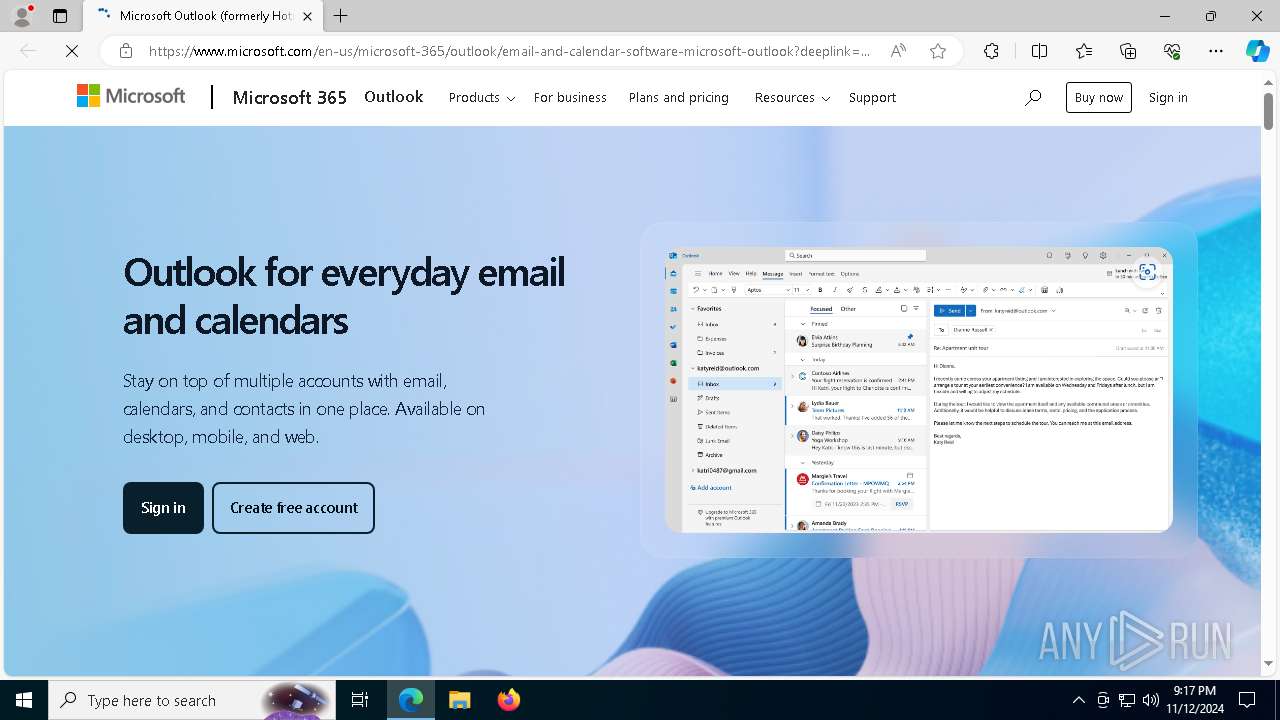Screen dimensions: 1280x720
Task: Open the volume control tray icon
Action: coord(1151,700)
